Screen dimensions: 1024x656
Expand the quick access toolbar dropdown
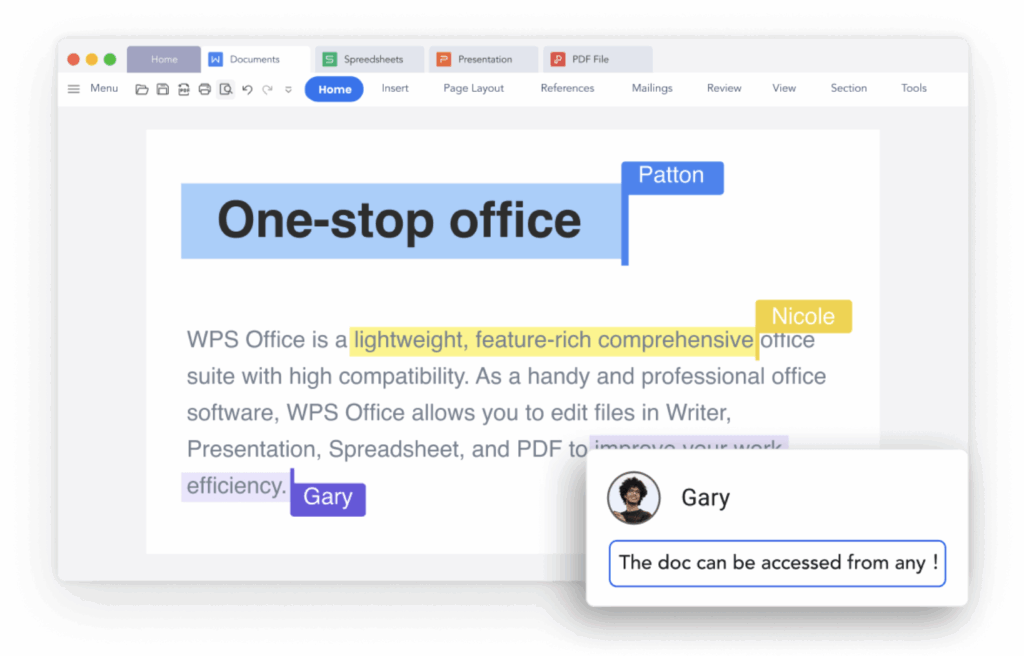[x=288, y=89]
